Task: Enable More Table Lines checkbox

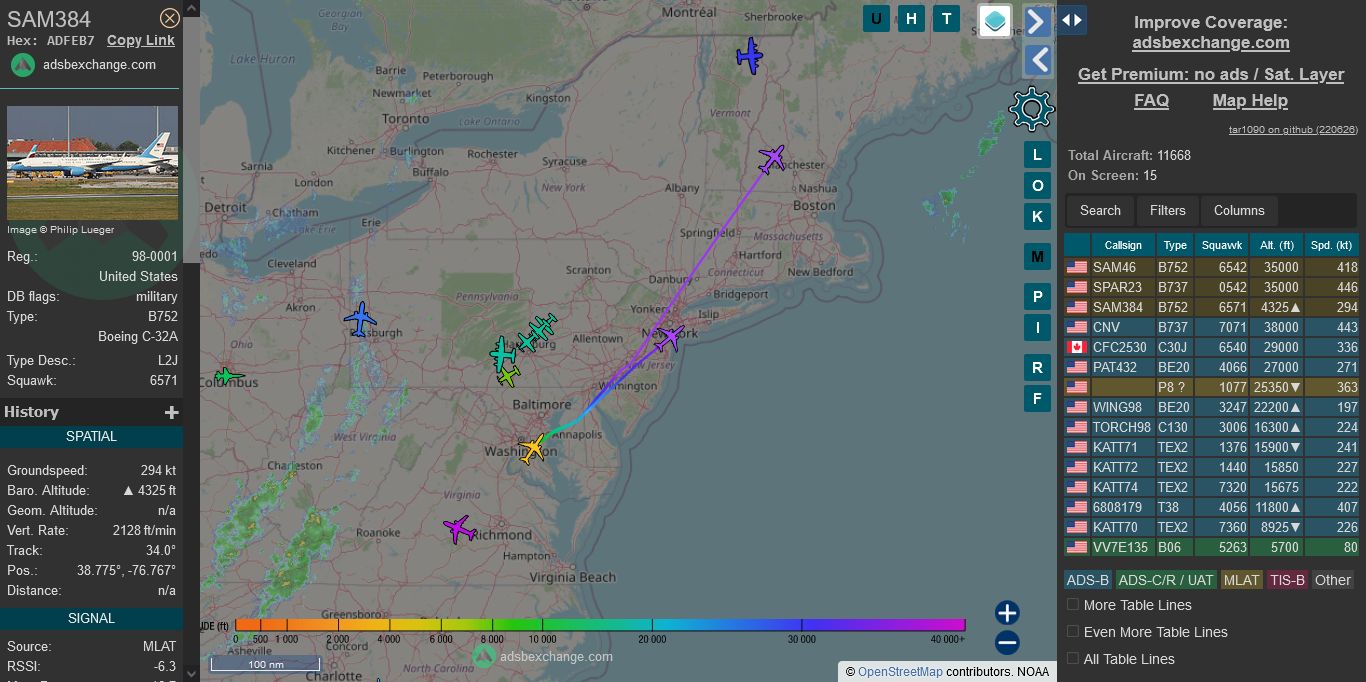Action: pyautogui.click(x=1073, y=604)
